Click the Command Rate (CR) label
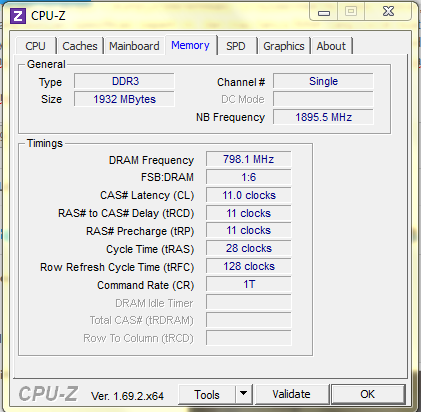Image resolution: width=421 pixels, height=412 pixels. [146, 285]
